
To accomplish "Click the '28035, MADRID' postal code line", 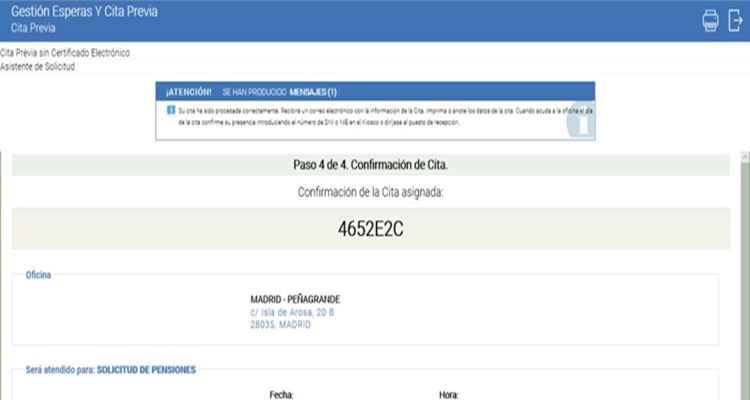I will (x=280, y=324).
